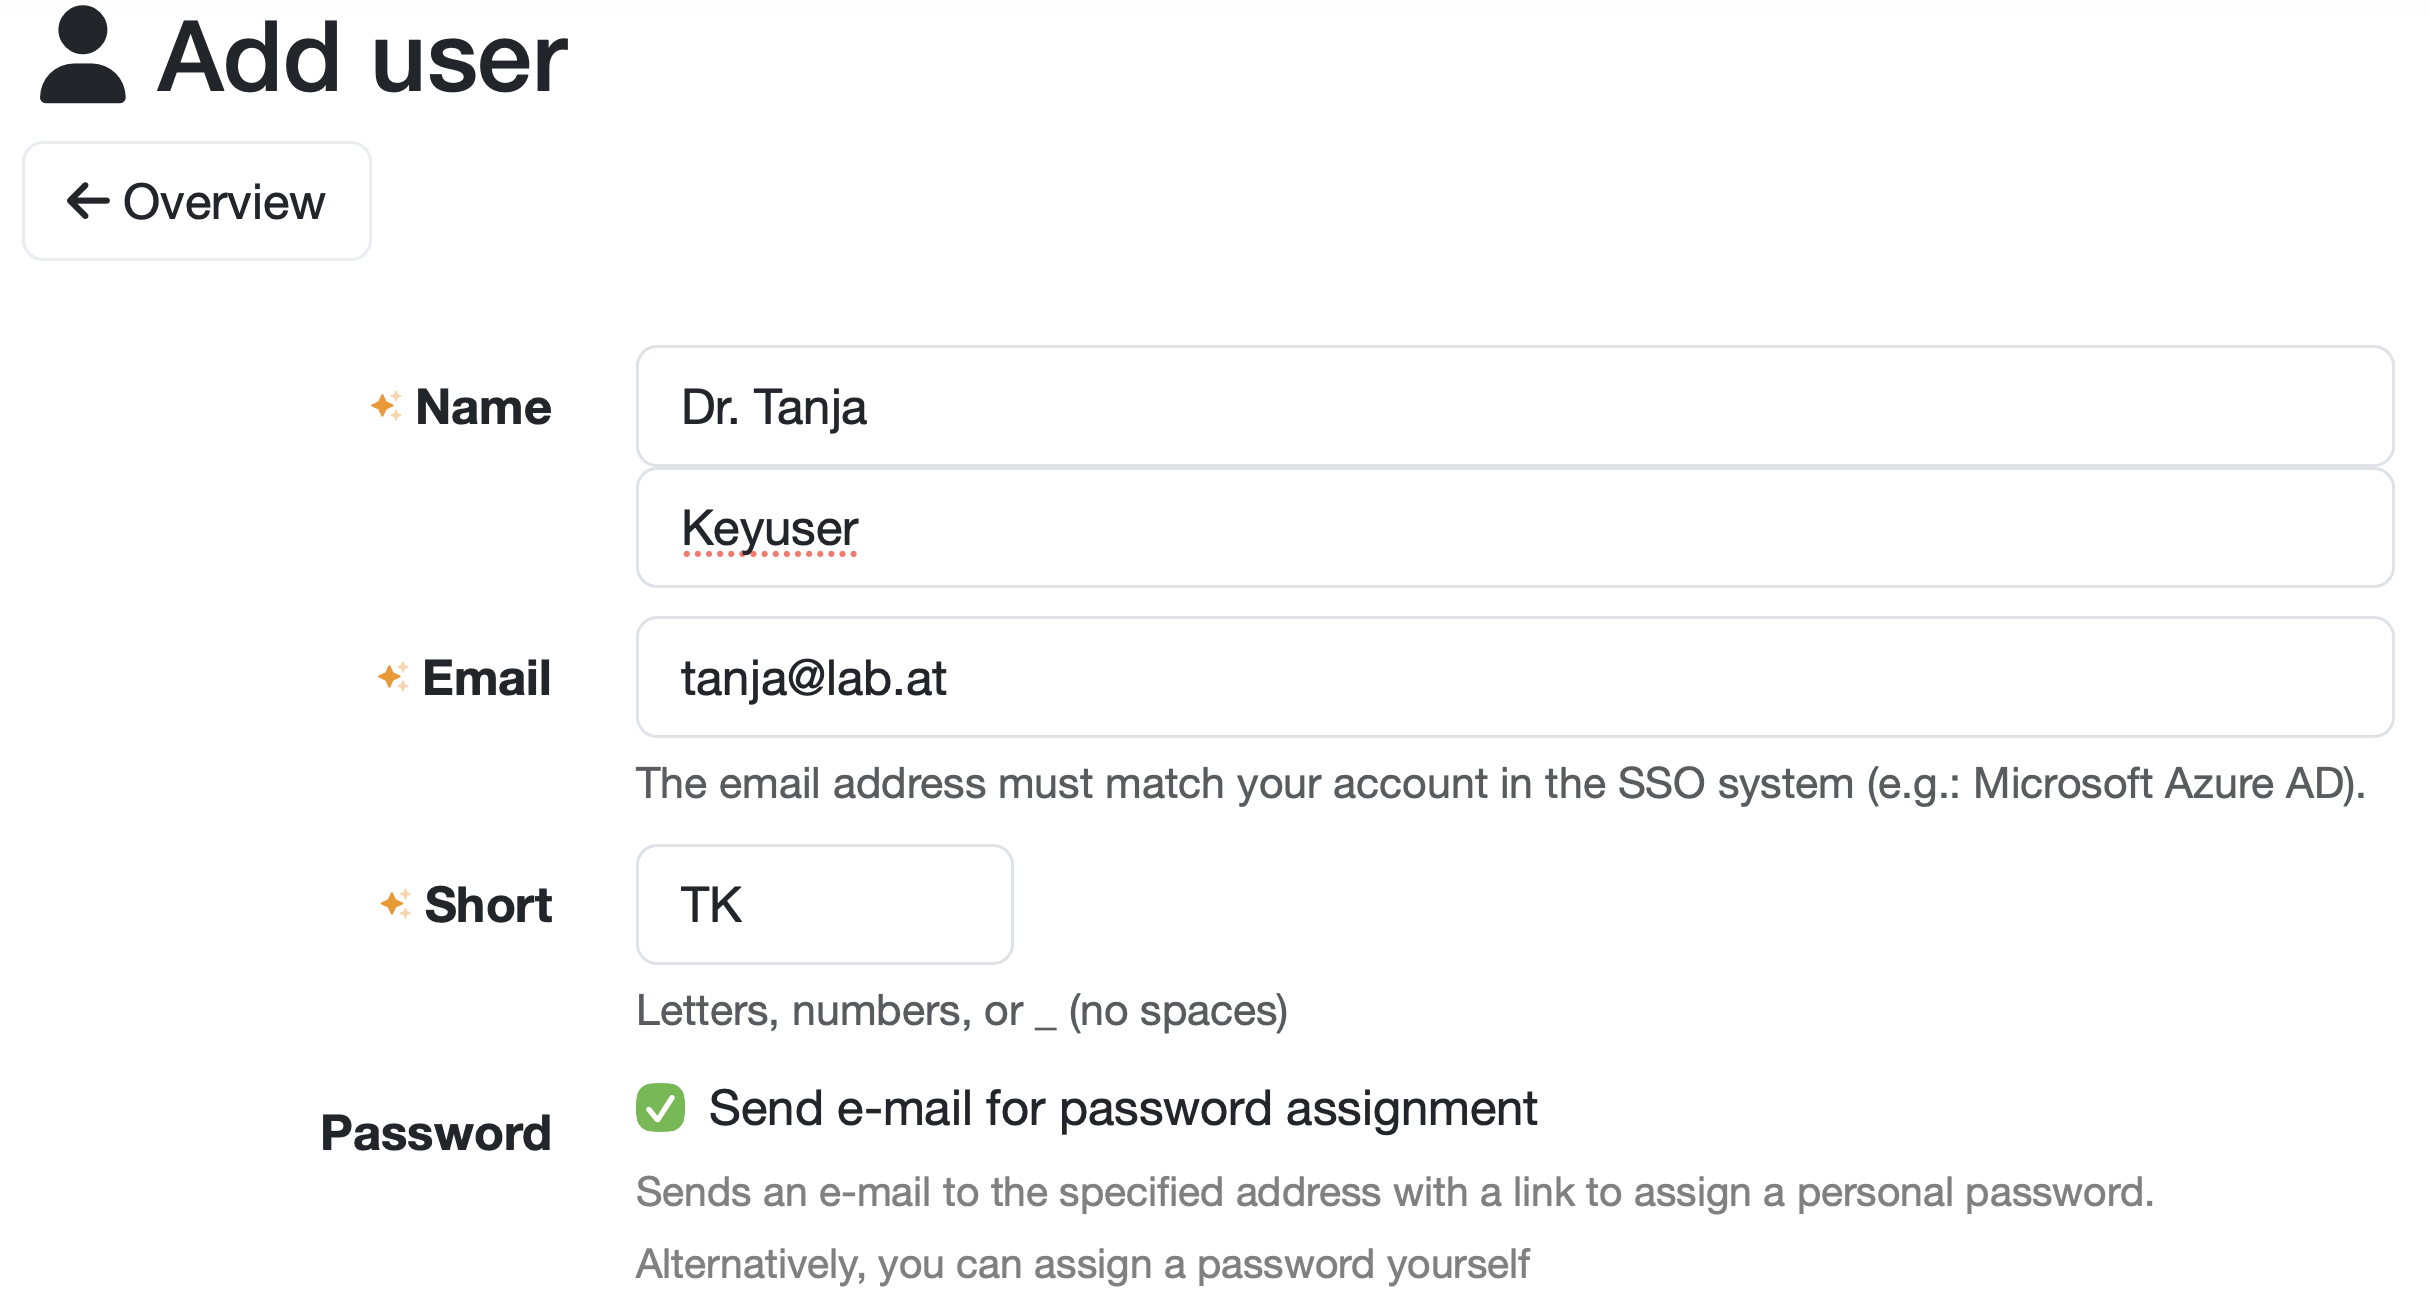Click the required star icon beside Email

pos(392,677)
